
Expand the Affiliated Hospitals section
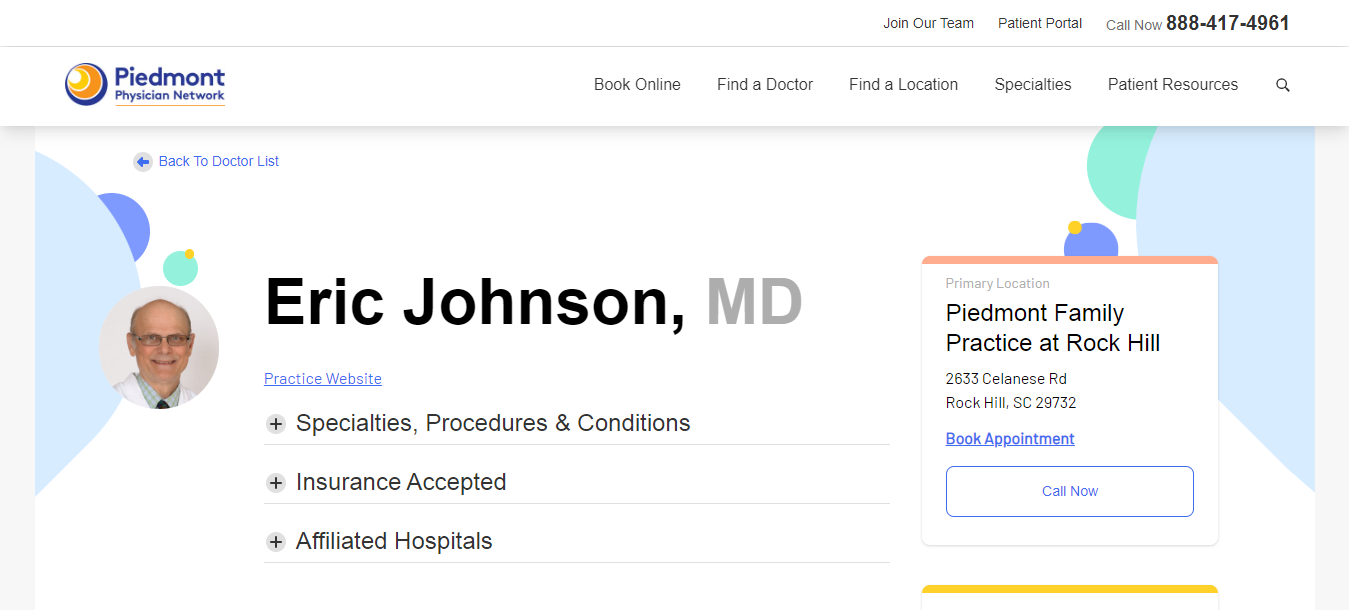(x=394, y=541)
